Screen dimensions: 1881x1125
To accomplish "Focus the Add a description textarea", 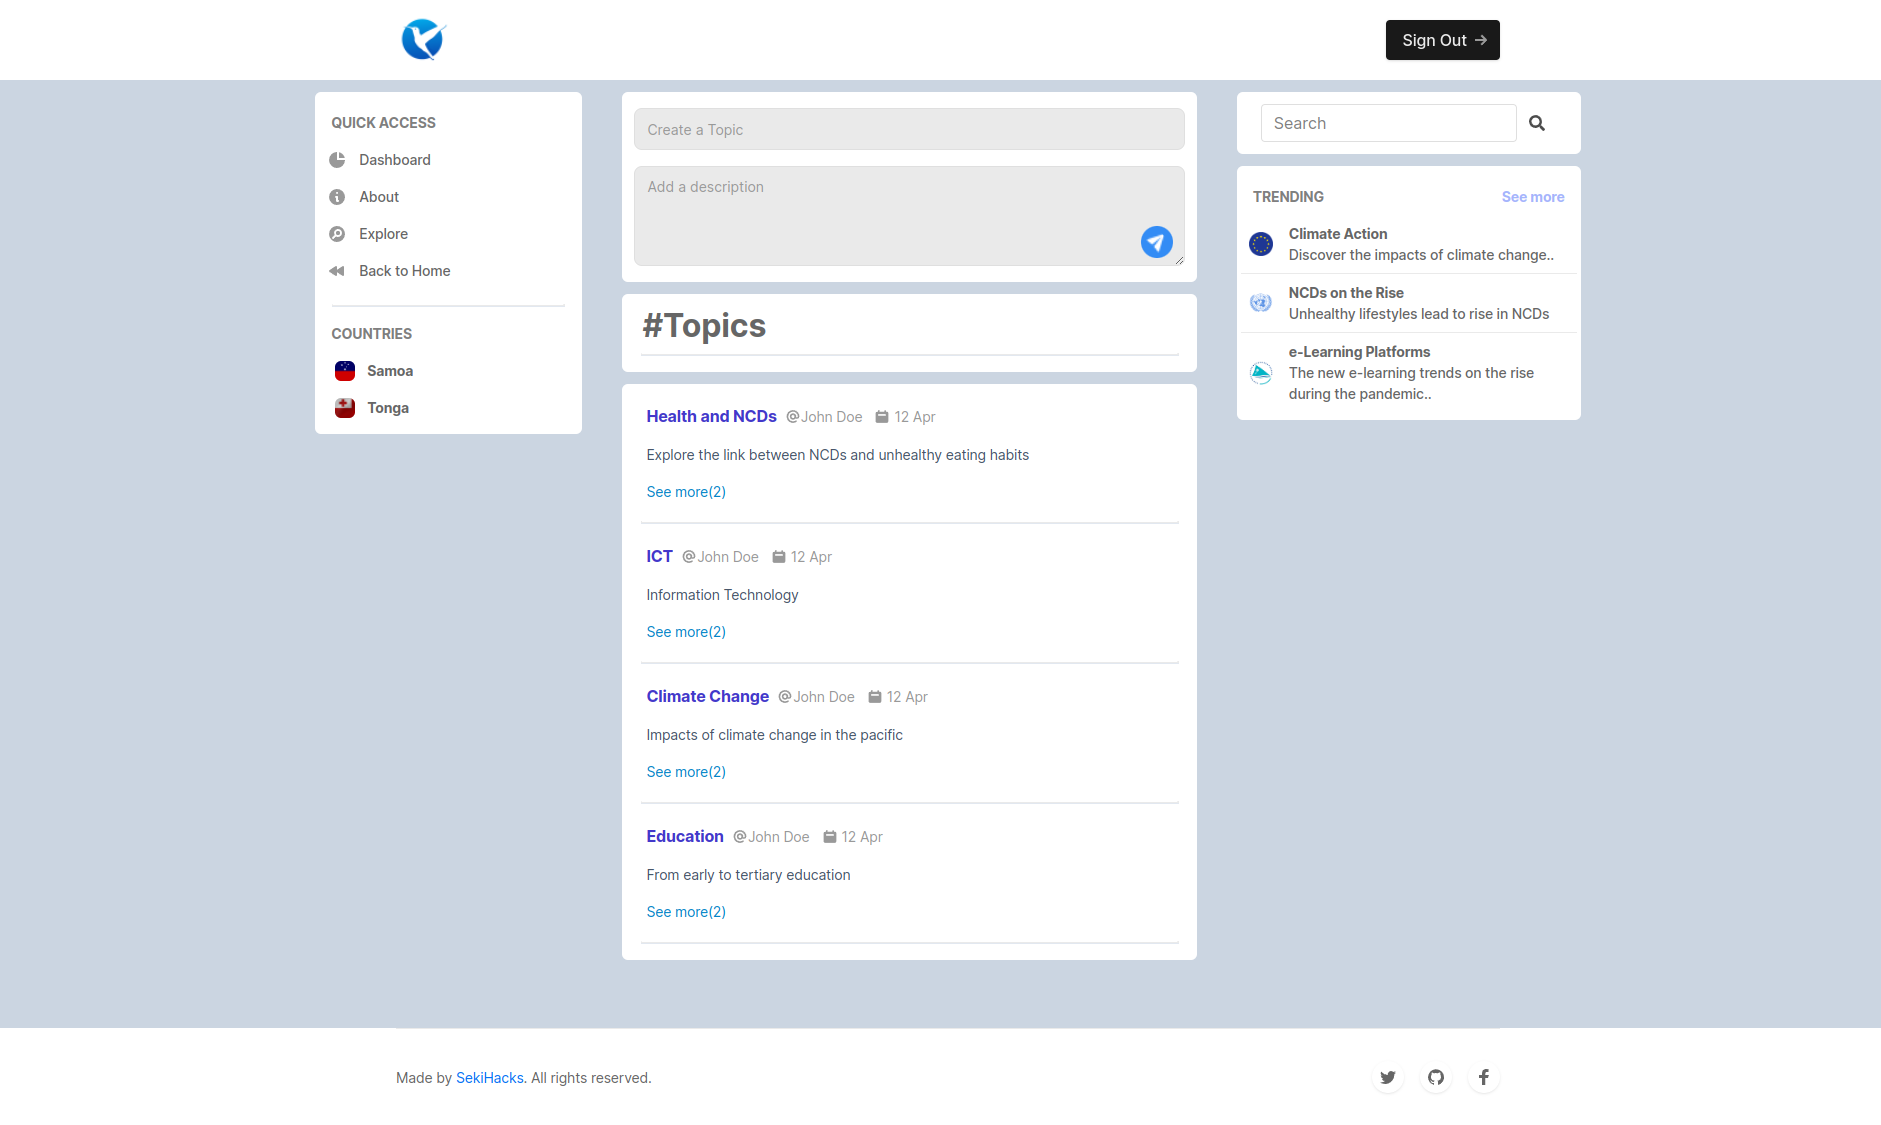I will 909,216.
